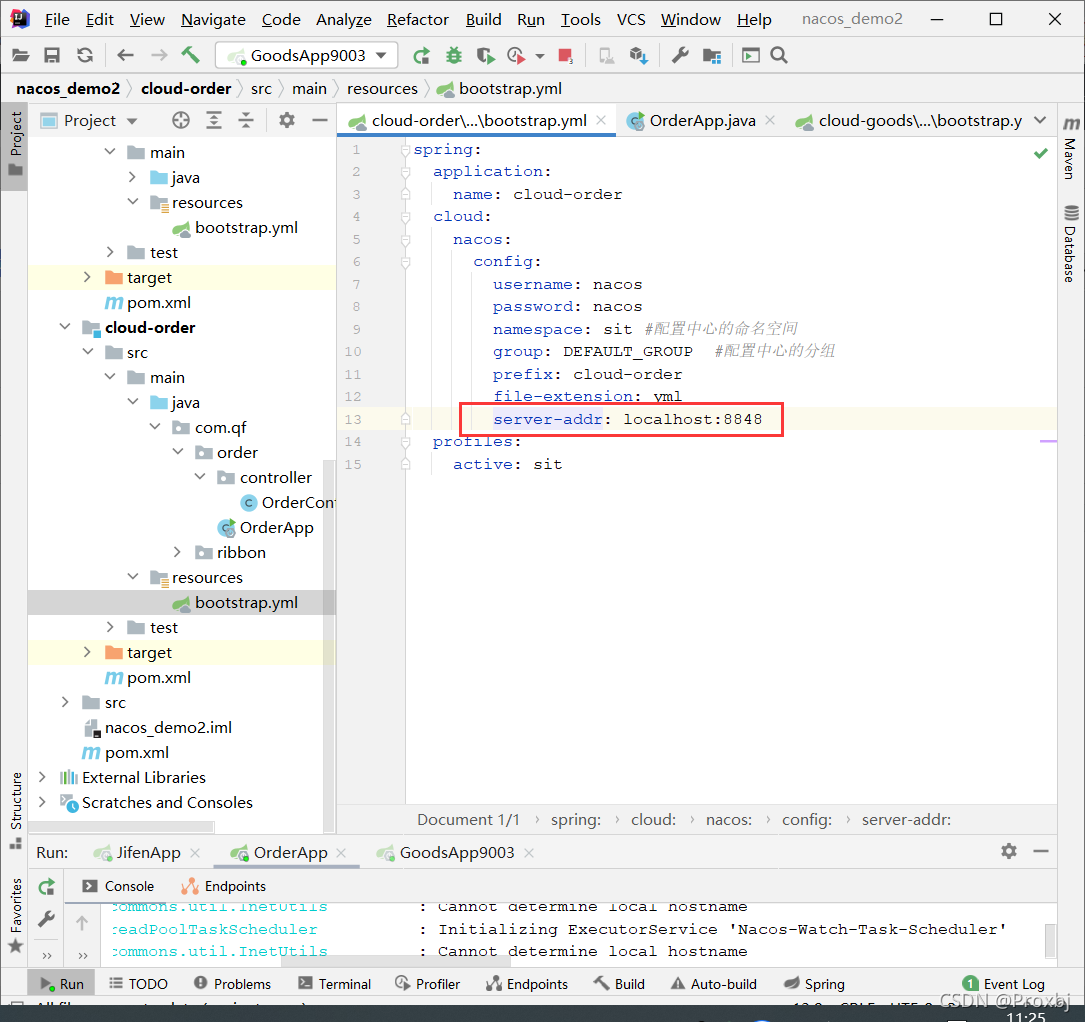Collapse the com.qf package node

pos(156,427)
